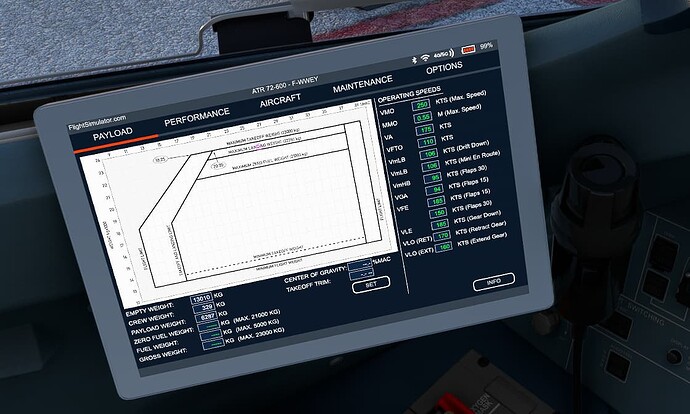This screenshot has width=690, height=414.
Task: Select the VFE 185 KTS Flaps 15 field
Action: click(x=437, y=202)
